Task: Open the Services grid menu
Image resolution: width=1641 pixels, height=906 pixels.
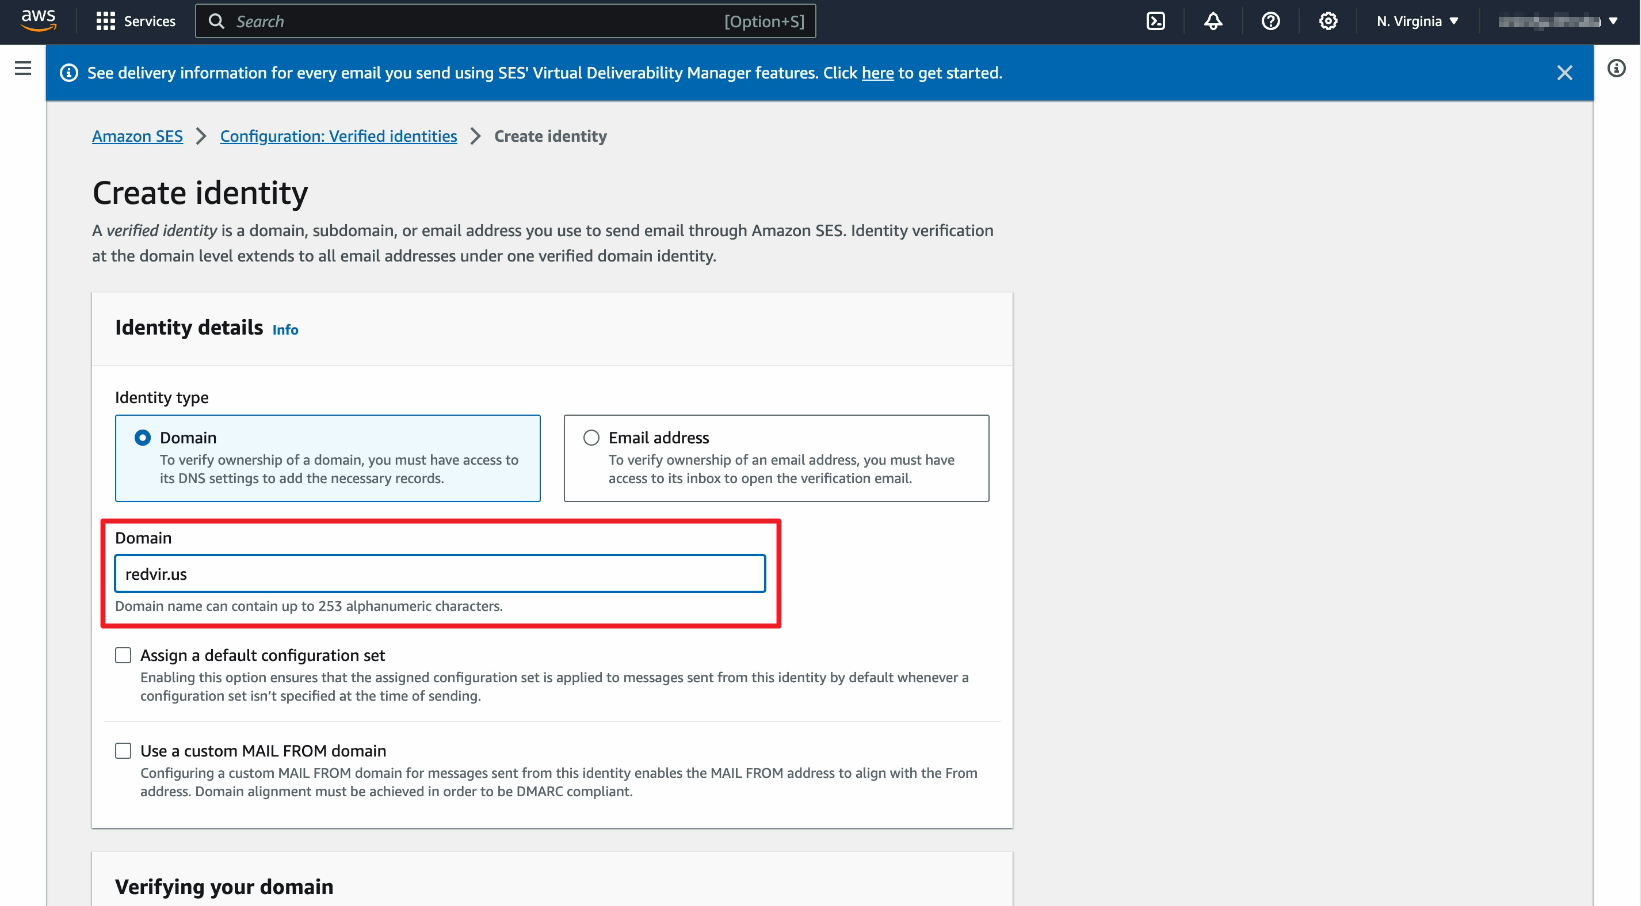Action: [x=135, y=21]
